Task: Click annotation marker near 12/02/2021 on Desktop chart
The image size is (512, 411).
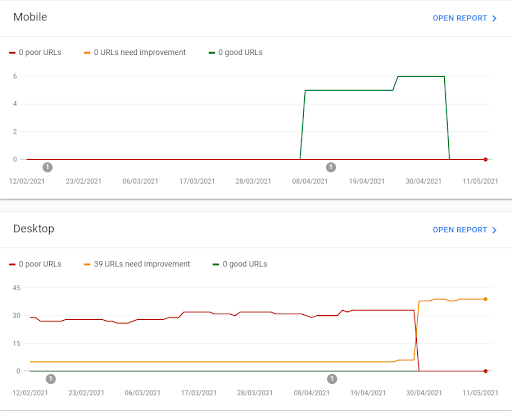Action: (51, 379)
